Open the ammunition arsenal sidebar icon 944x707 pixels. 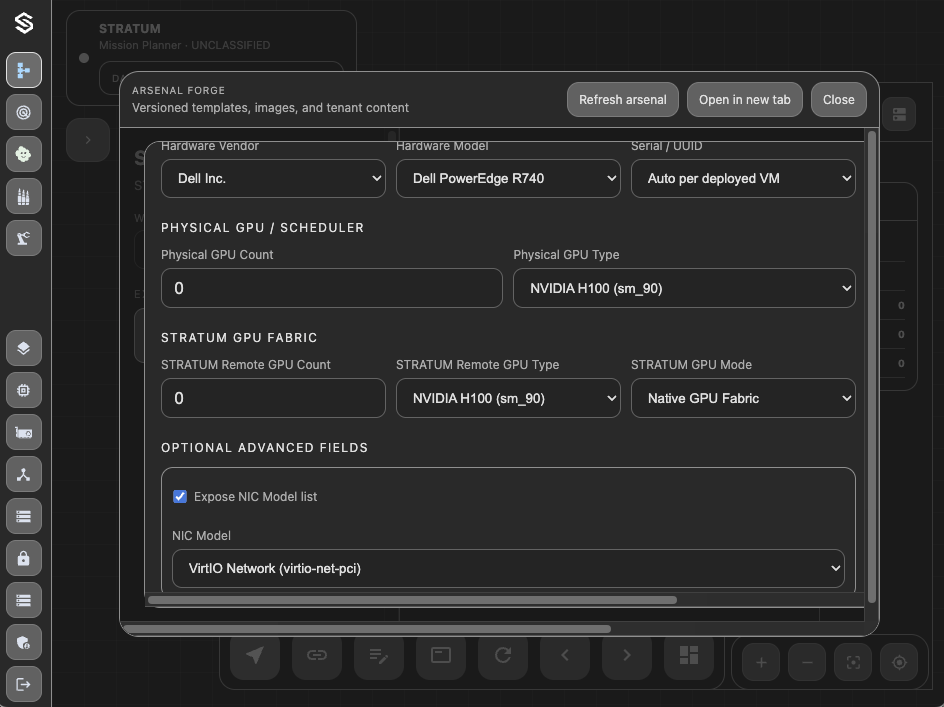[24, 196]
